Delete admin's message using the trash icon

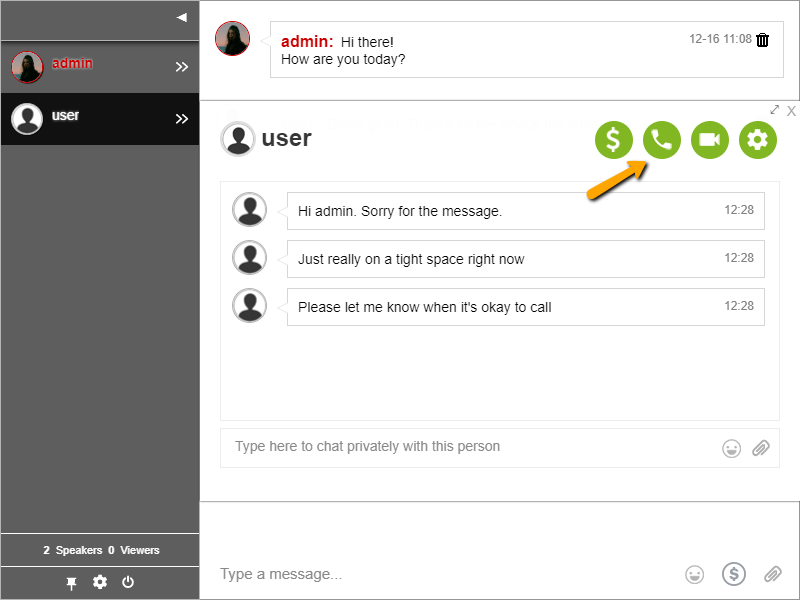pos(762,40)
